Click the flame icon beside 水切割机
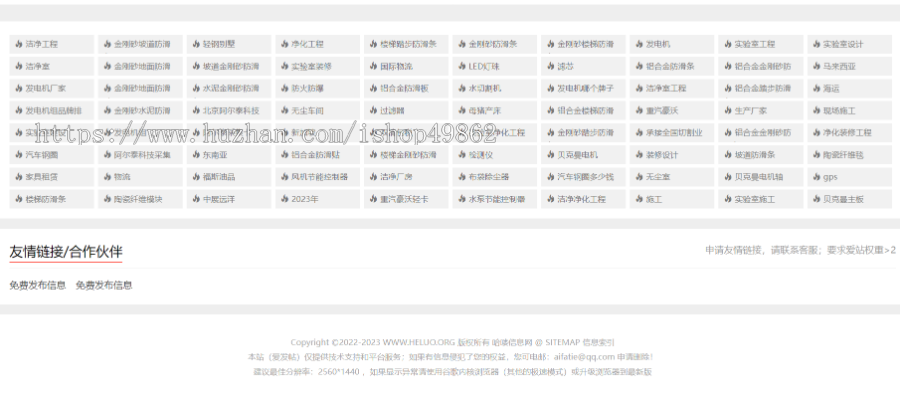This screenshot has width=900, height=396. click(462, 88)
